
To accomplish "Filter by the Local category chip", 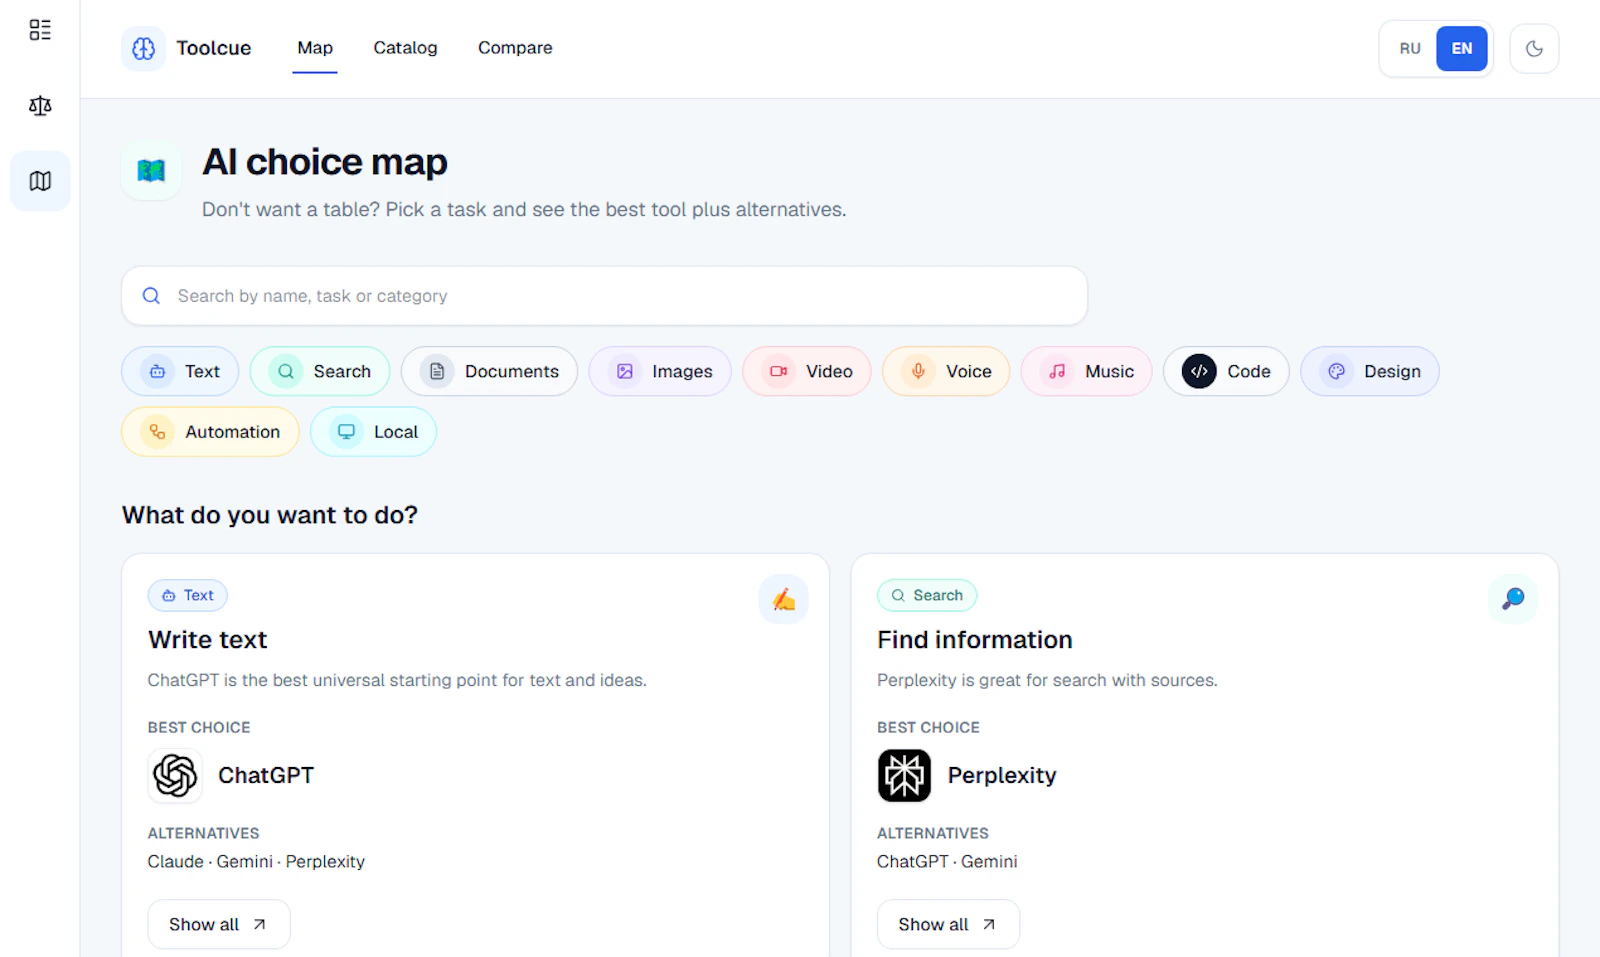I will [373, 432].
